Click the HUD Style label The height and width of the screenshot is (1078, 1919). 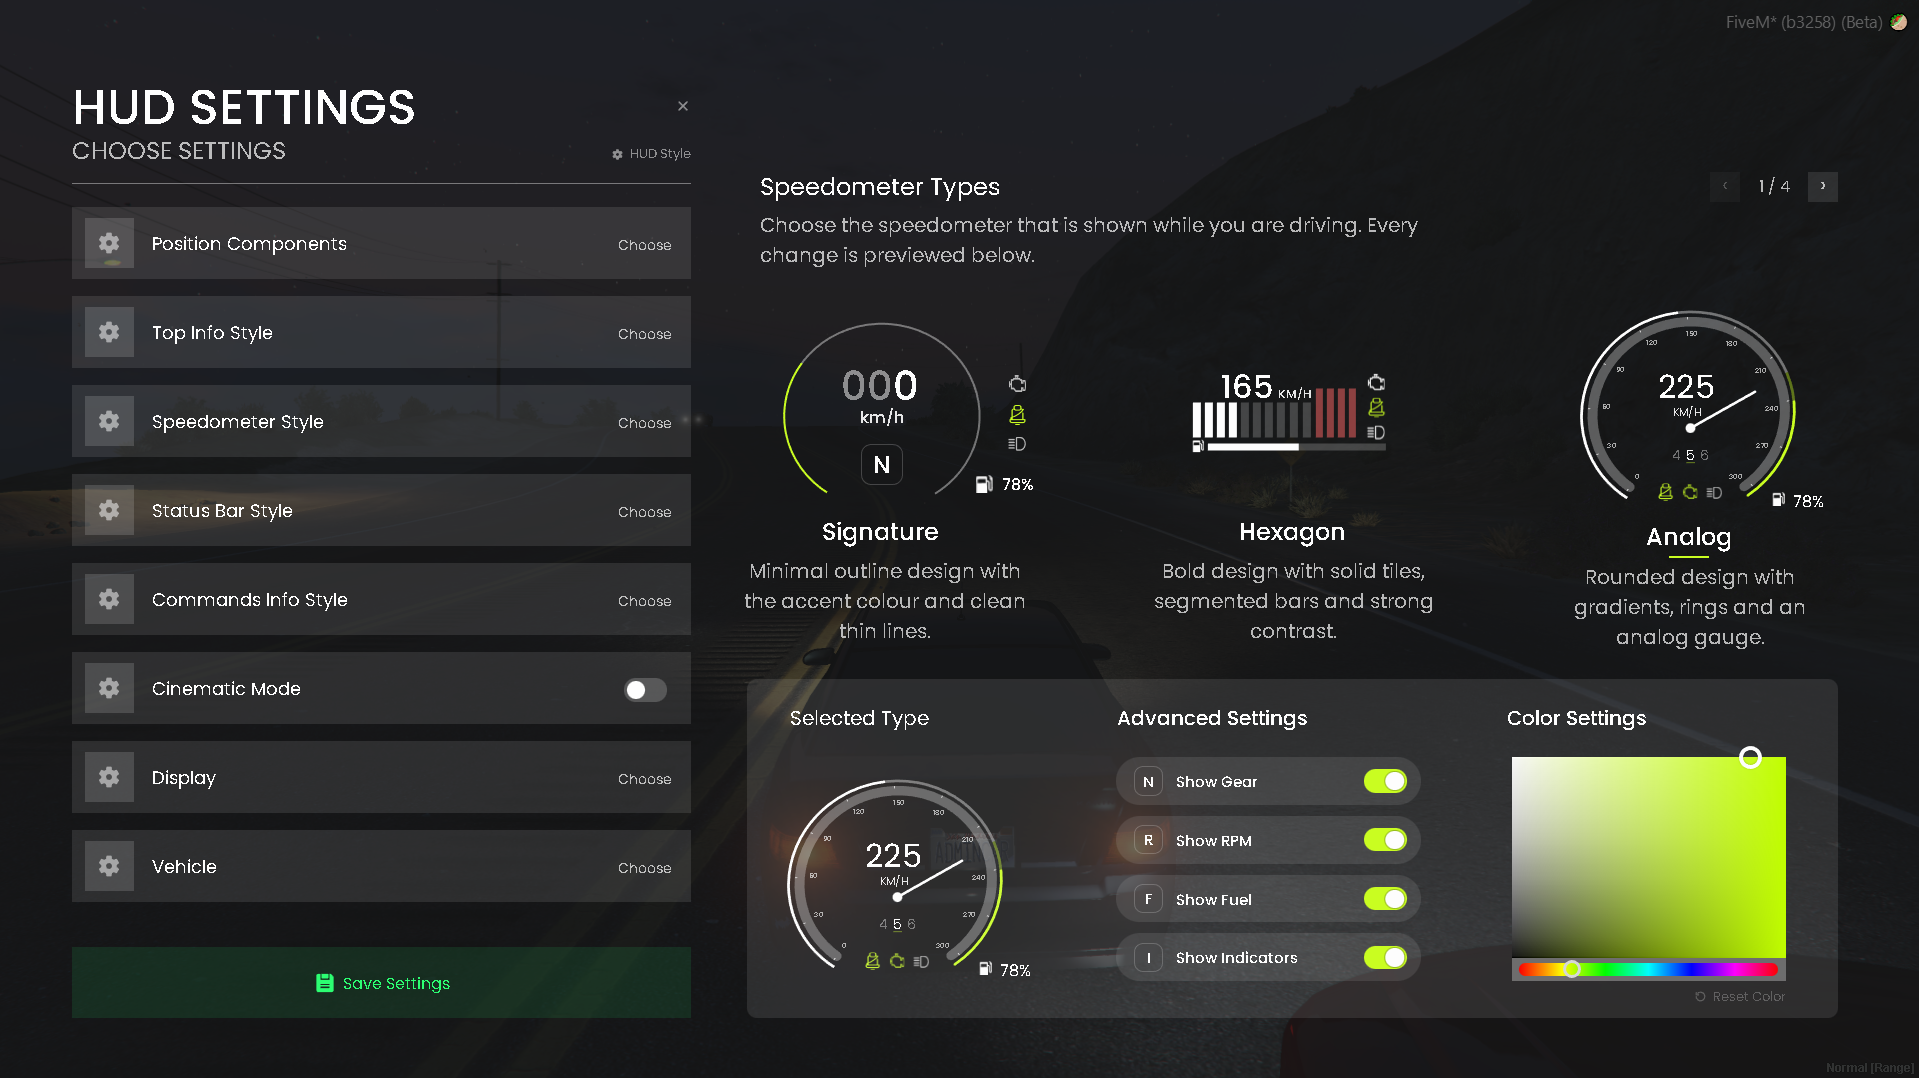tap(651, 154)
